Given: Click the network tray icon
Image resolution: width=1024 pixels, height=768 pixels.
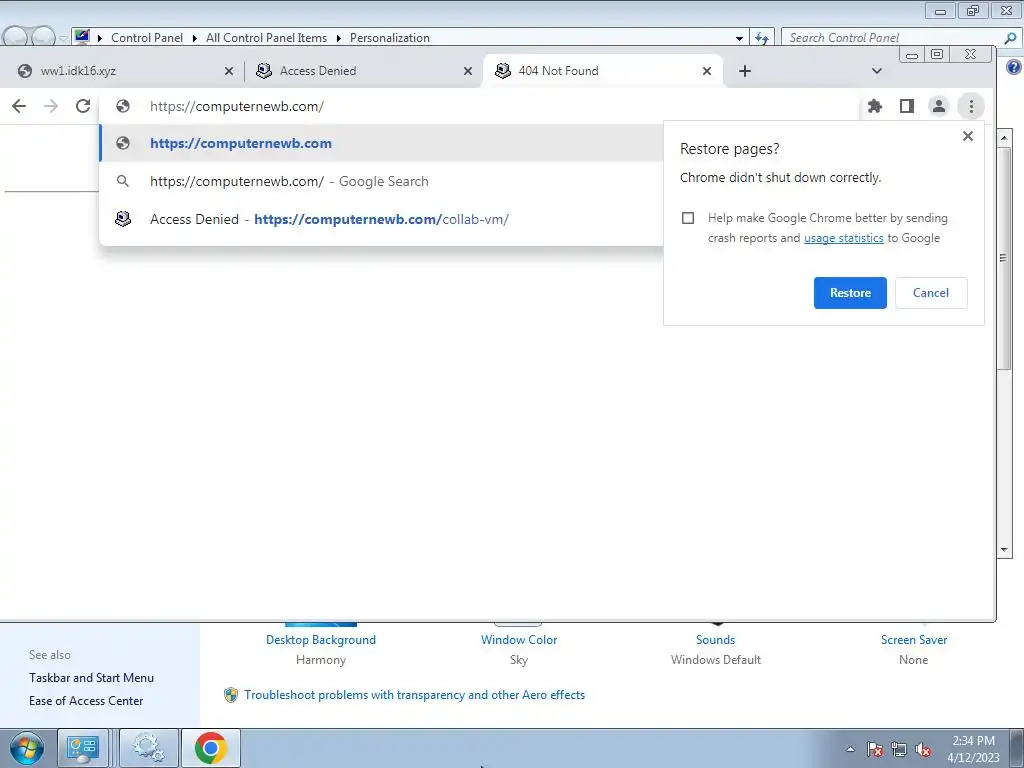Looking at the screenshot, I should [x=899, y=749].
